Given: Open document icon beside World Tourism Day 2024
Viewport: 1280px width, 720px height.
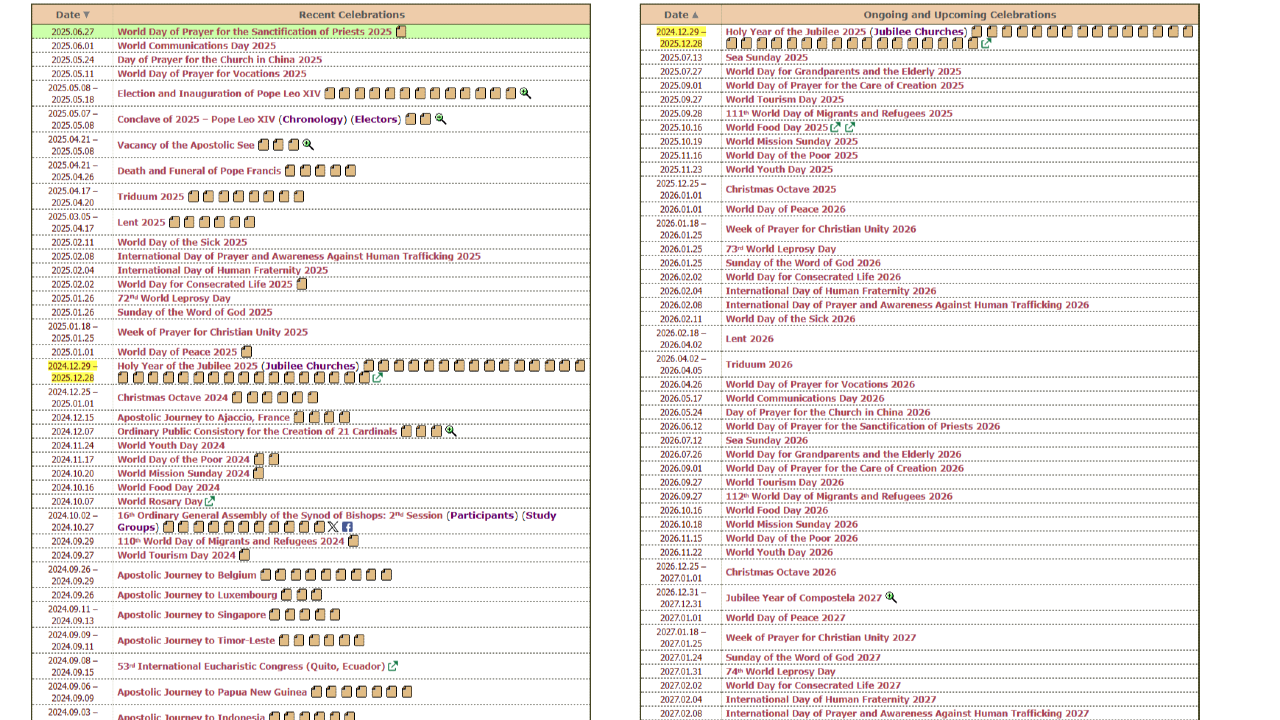Looking at the screenshot, I should click(x=245, y=556).
